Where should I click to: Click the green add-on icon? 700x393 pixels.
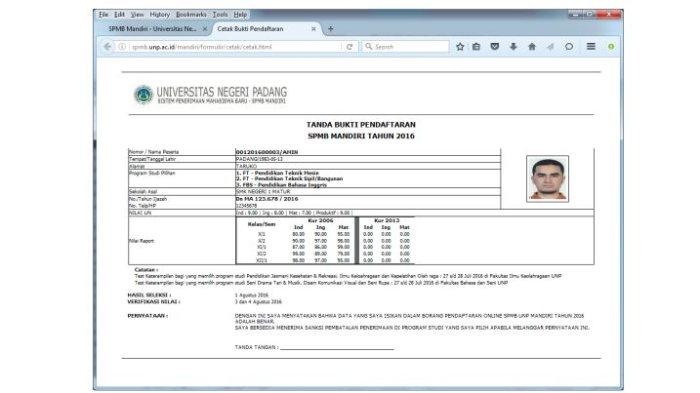pos(611,46)
